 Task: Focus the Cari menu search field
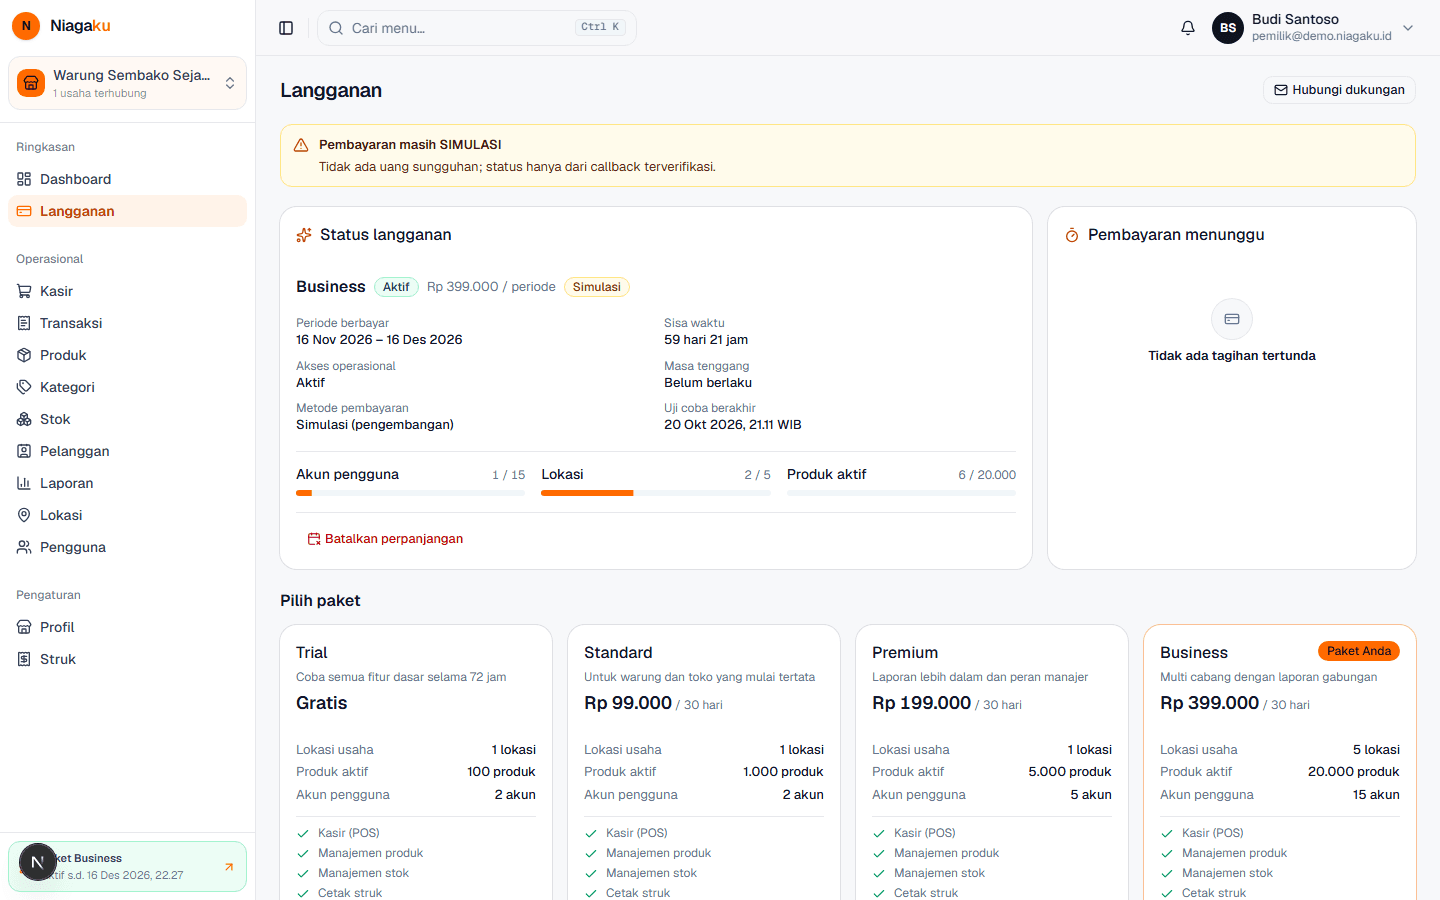pyautogui.click(x=477, y=28)
